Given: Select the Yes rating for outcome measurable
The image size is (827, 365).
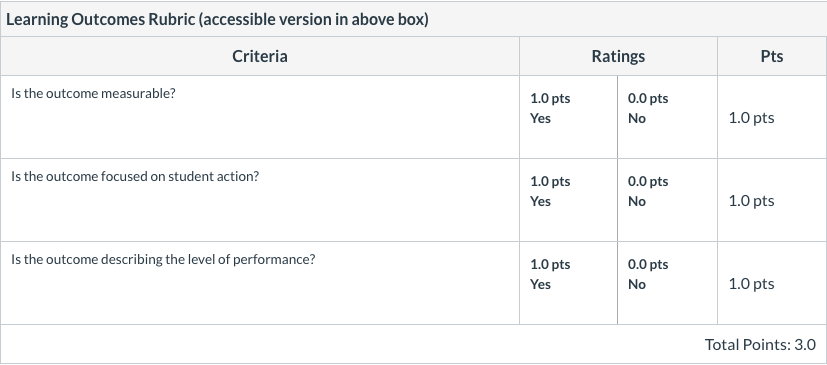Looking at the screenshot, I should (x=568, y=117).
